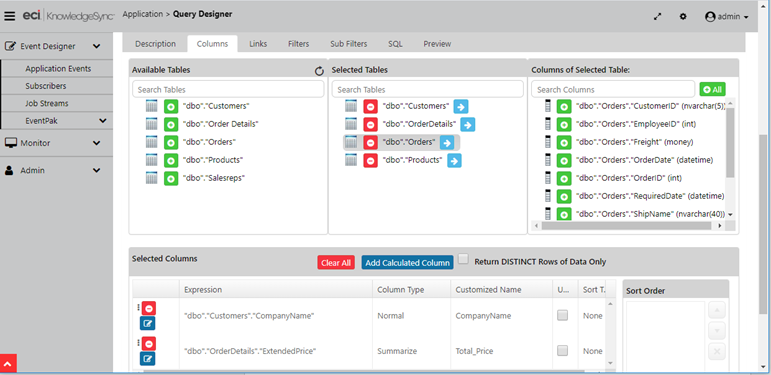Check the box in CompanyName row

coord(563,316)
